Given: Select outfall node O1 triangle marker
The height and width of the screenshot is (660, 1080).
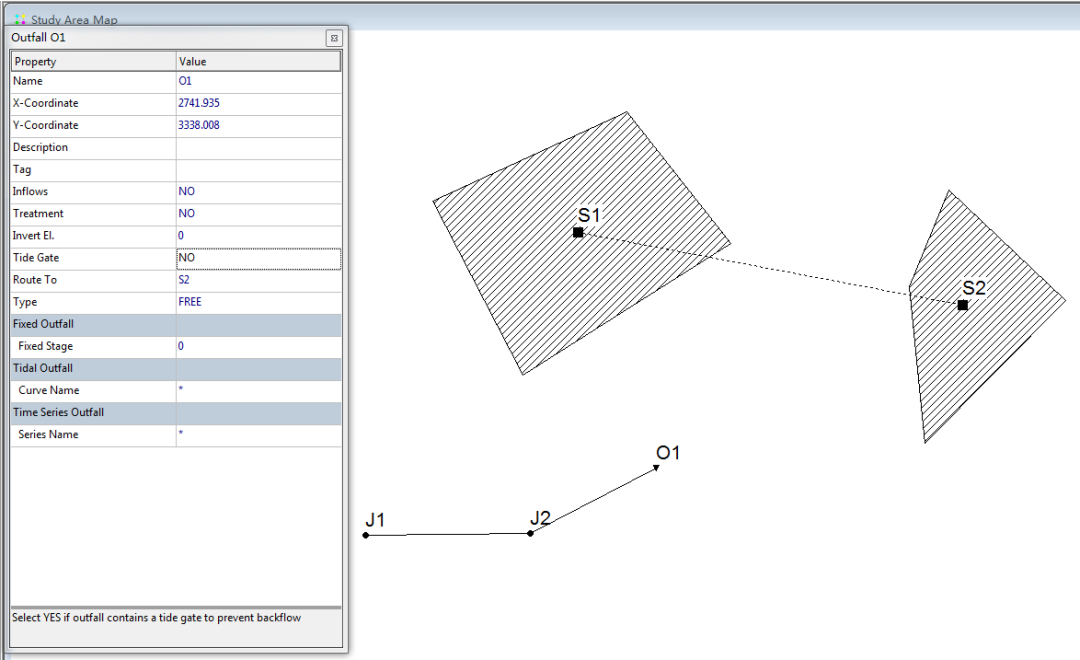Looking at the screenshot, I should tap(656, 468).
